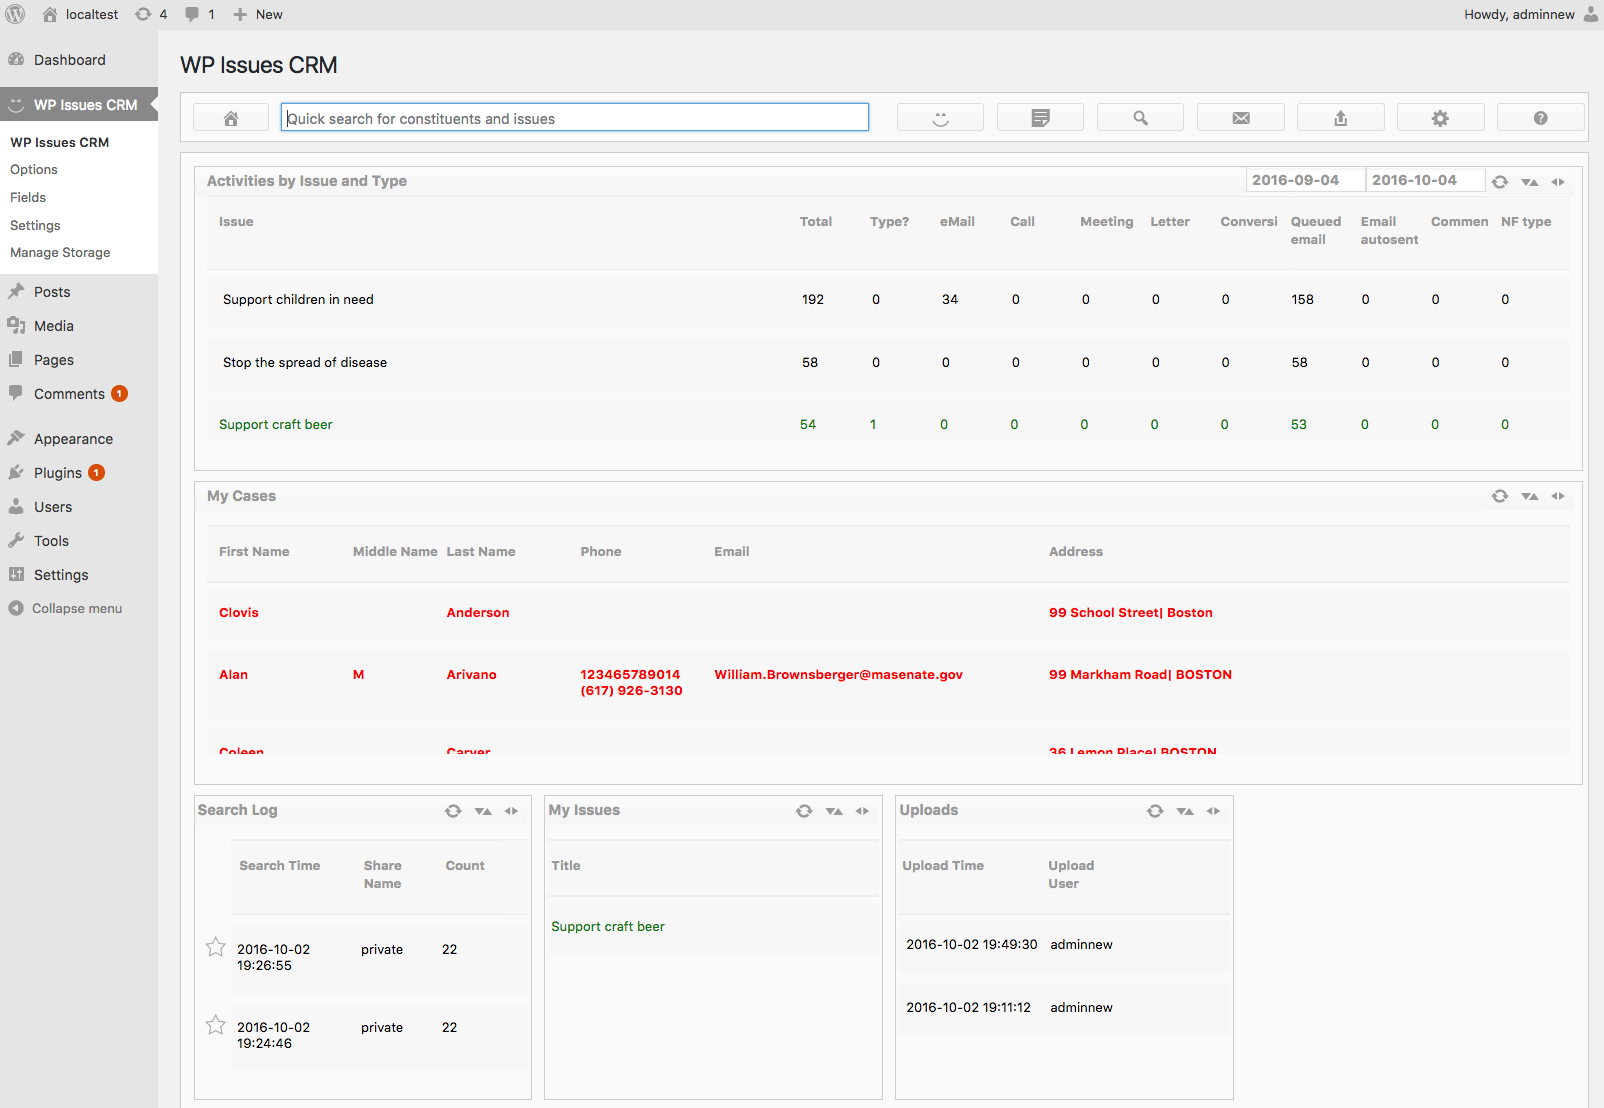1604x1108 pixels.
Task: Click William.Brownsberger@masenate.gov email
Action: pyautogui.click(x=838, y=675)
